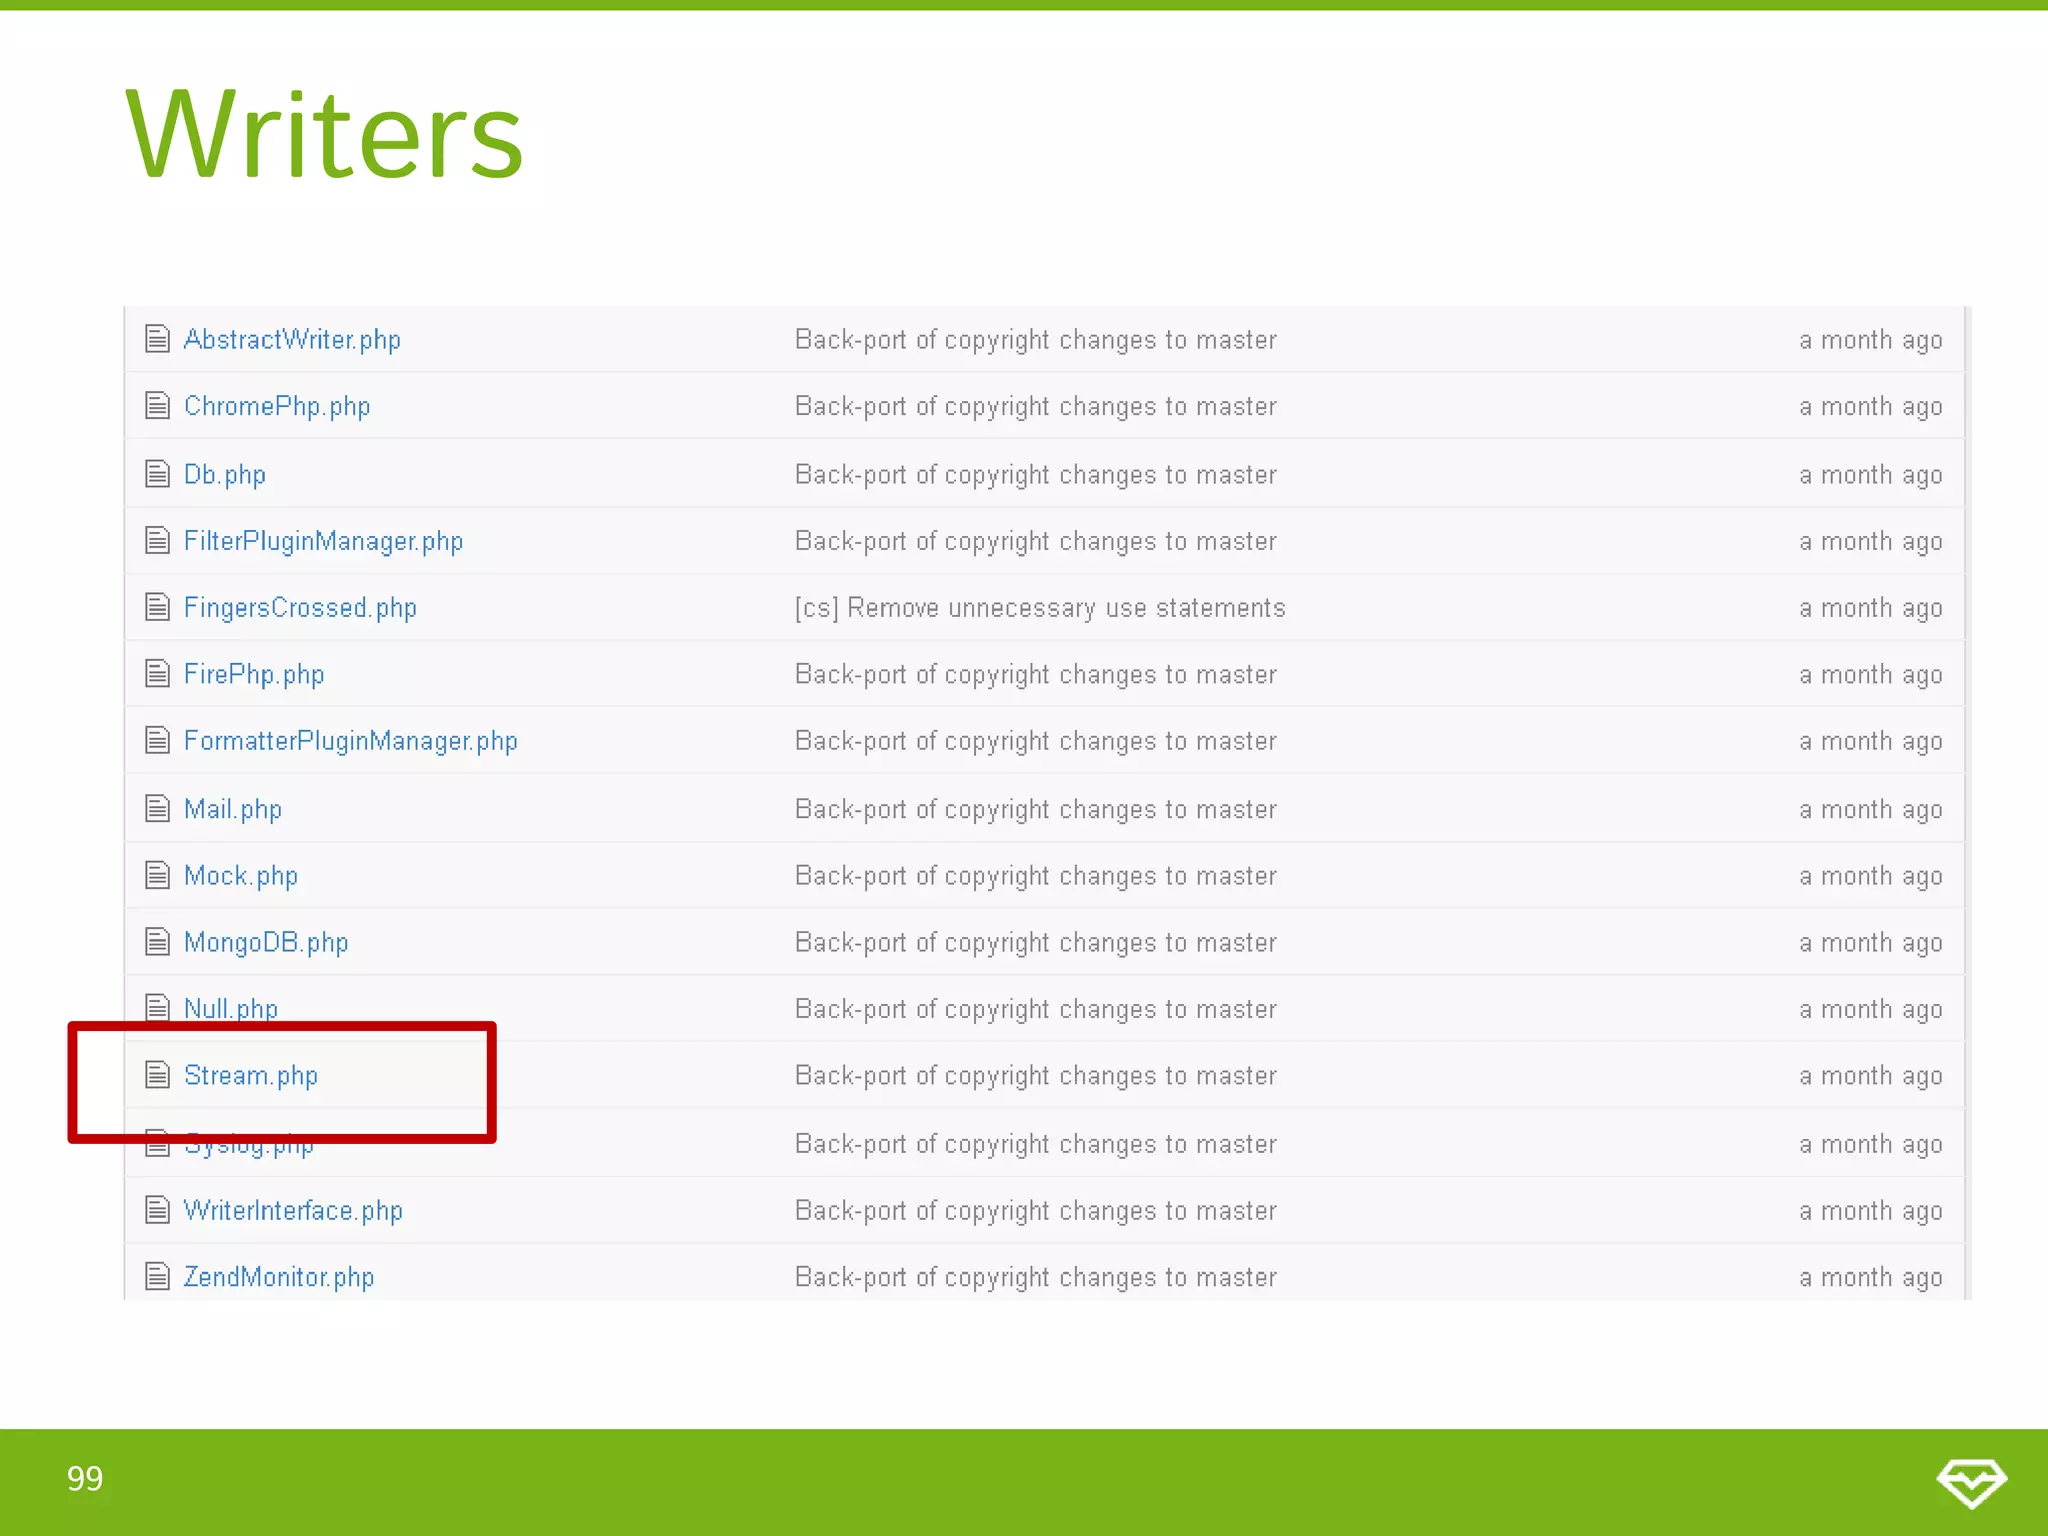Click file icon next to Mock.php

[x=157, y=875]
